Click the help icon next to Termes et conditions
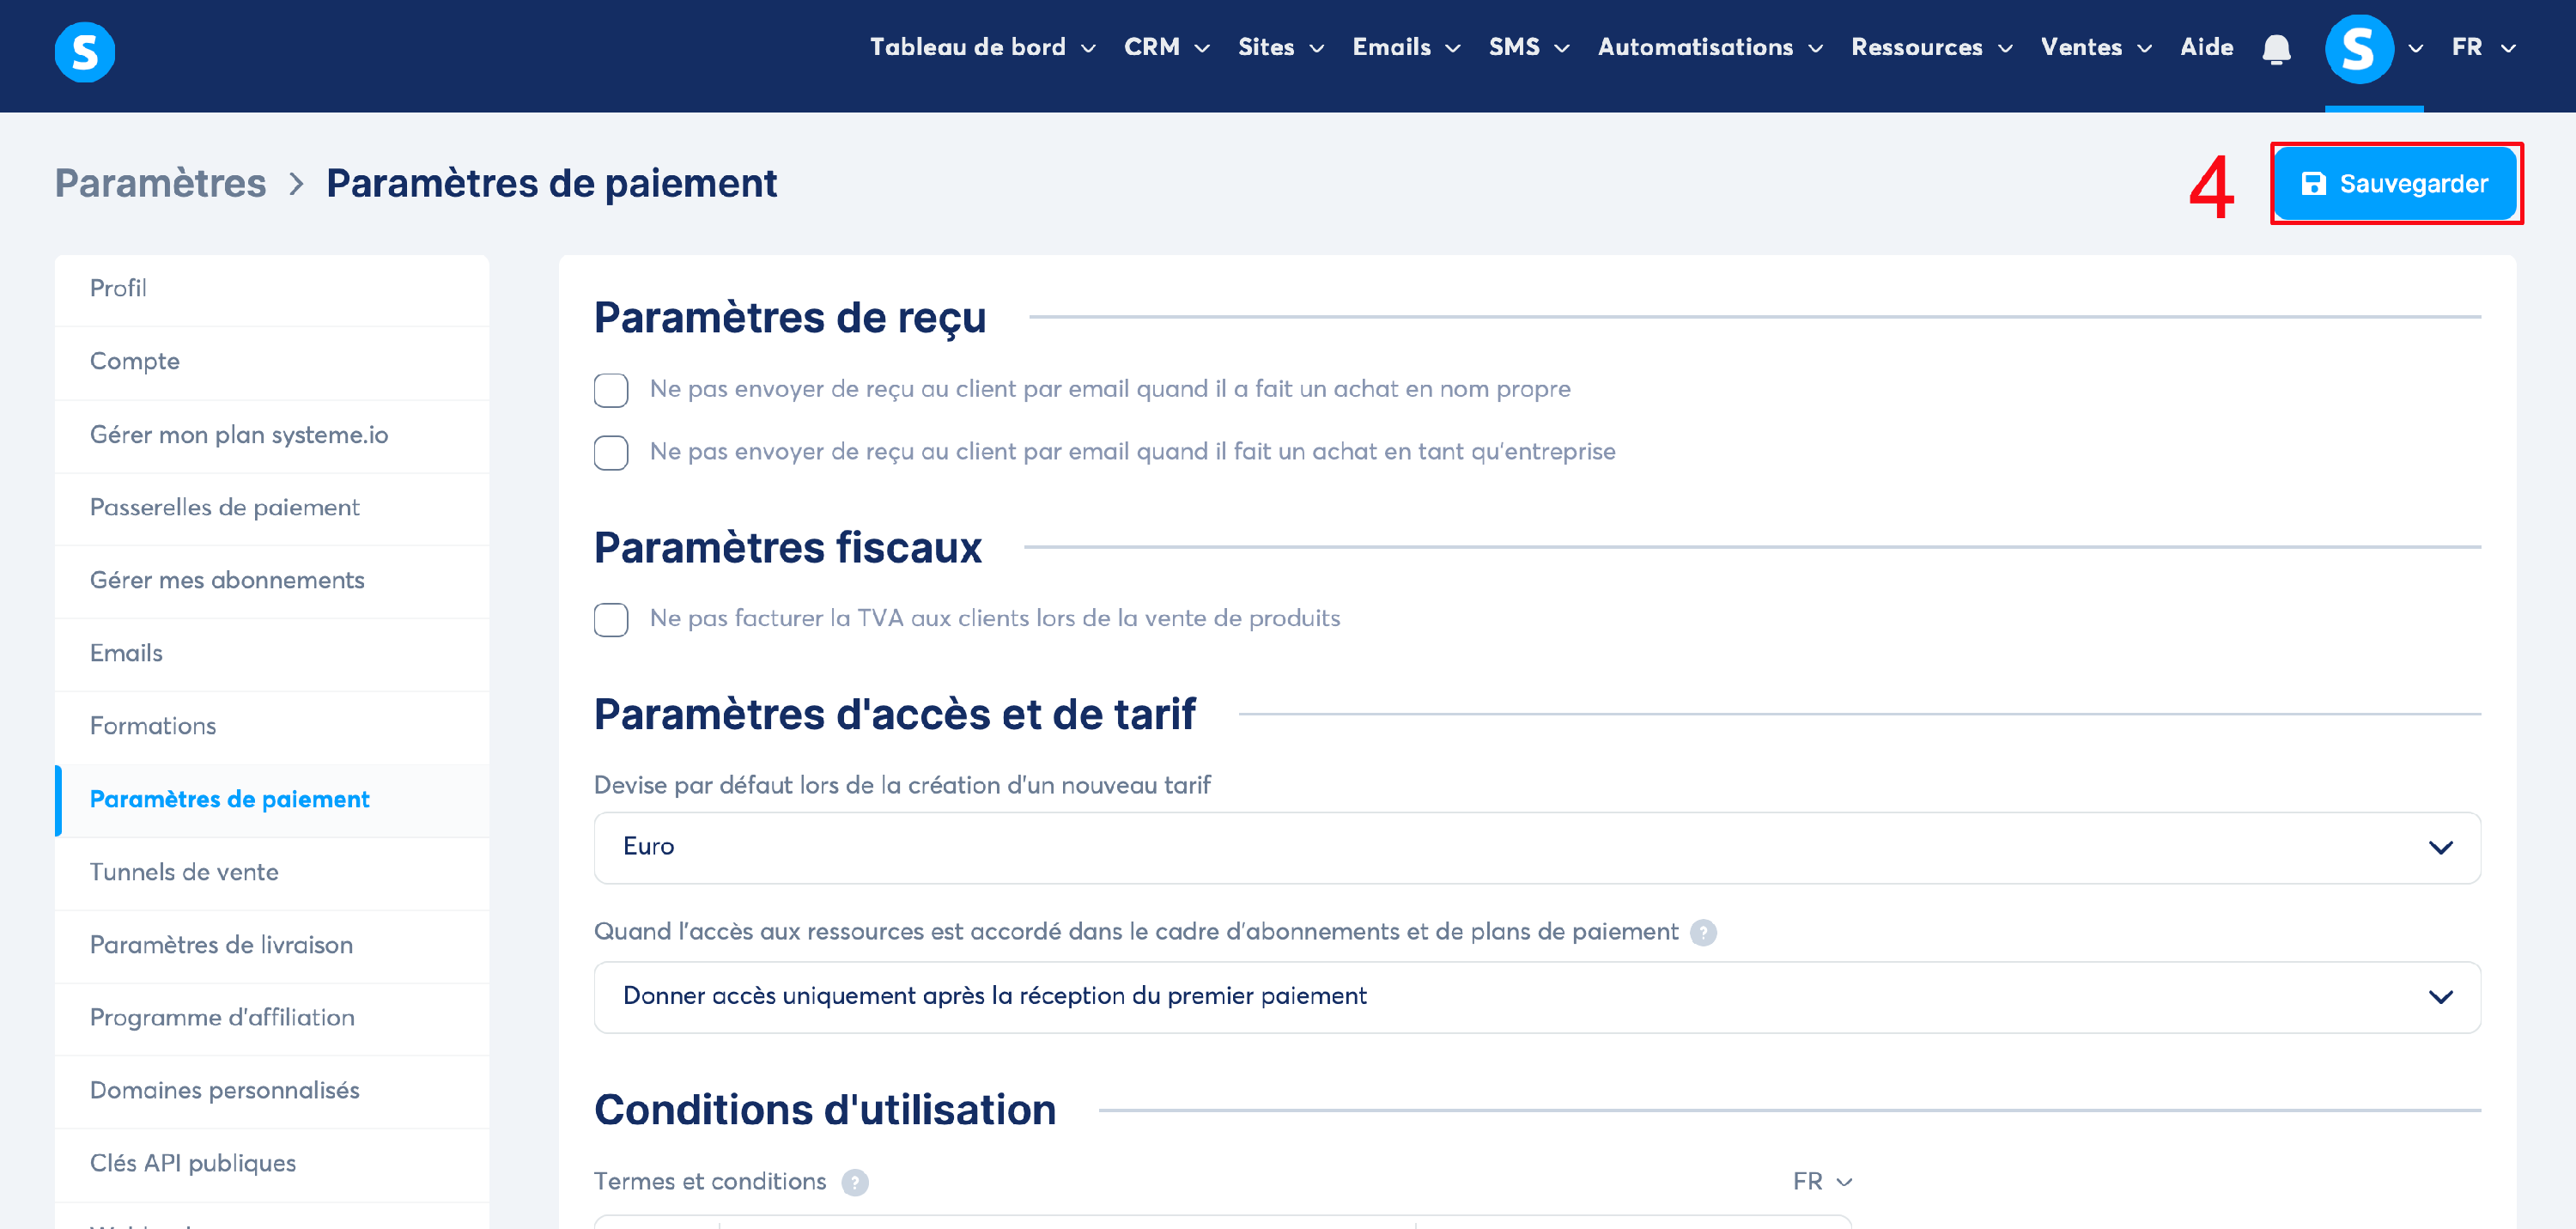Viewport: 2576px width, 1229px height. (x=854, y=1182)
